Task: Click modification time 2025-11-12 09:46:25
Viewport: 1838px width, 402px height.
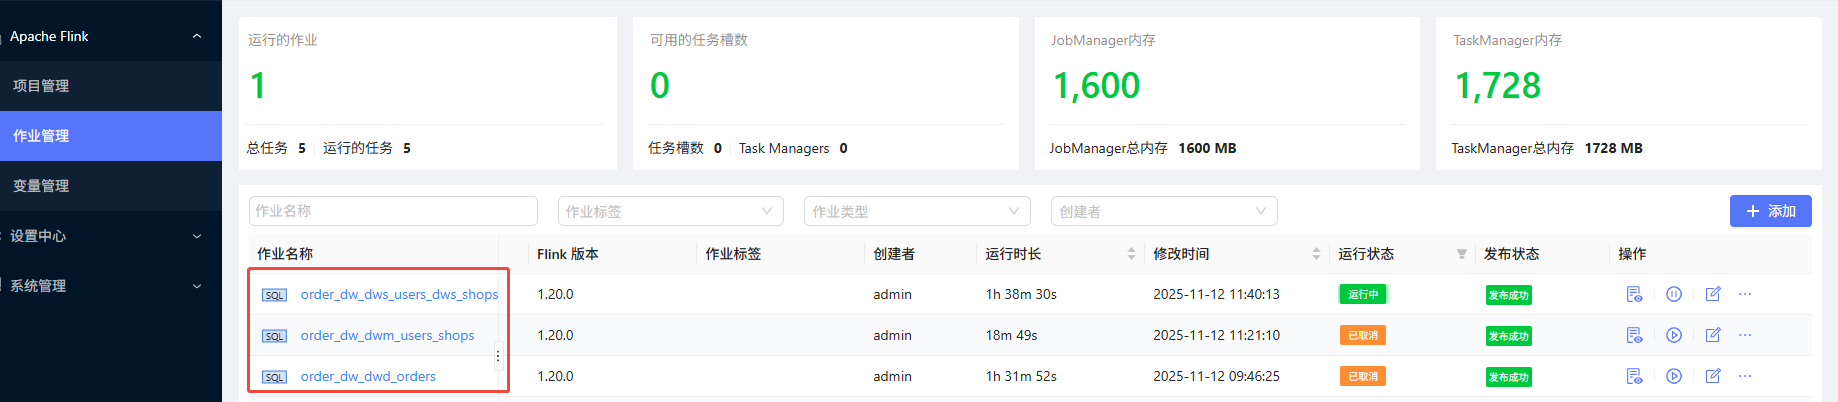Action: click(1216, 376)
